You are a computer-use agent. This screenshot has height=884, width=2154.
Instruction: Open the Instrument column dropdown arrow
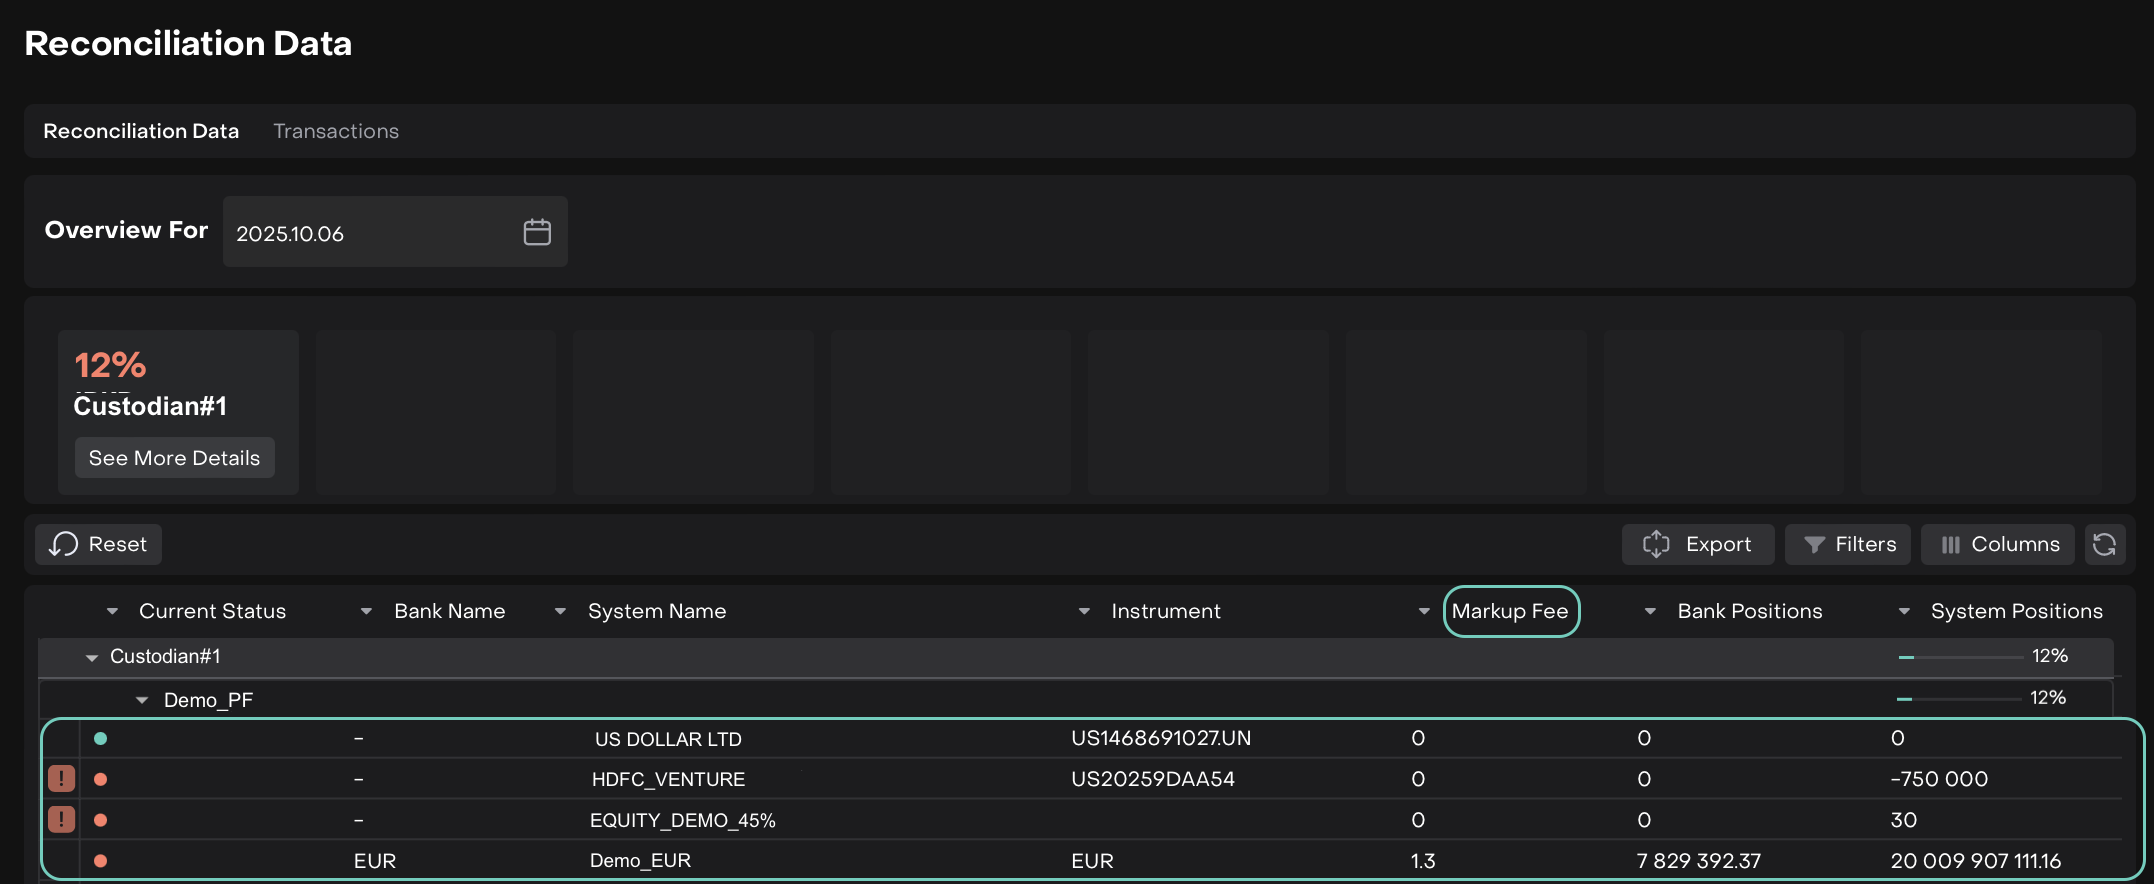tap(1084, 611)
